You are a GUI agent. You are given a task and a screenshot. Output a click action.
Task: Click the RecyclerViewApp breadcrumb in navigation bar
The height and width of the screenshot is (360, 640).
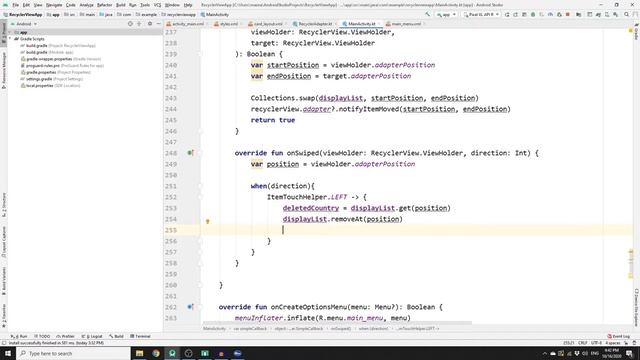[23, 14]
